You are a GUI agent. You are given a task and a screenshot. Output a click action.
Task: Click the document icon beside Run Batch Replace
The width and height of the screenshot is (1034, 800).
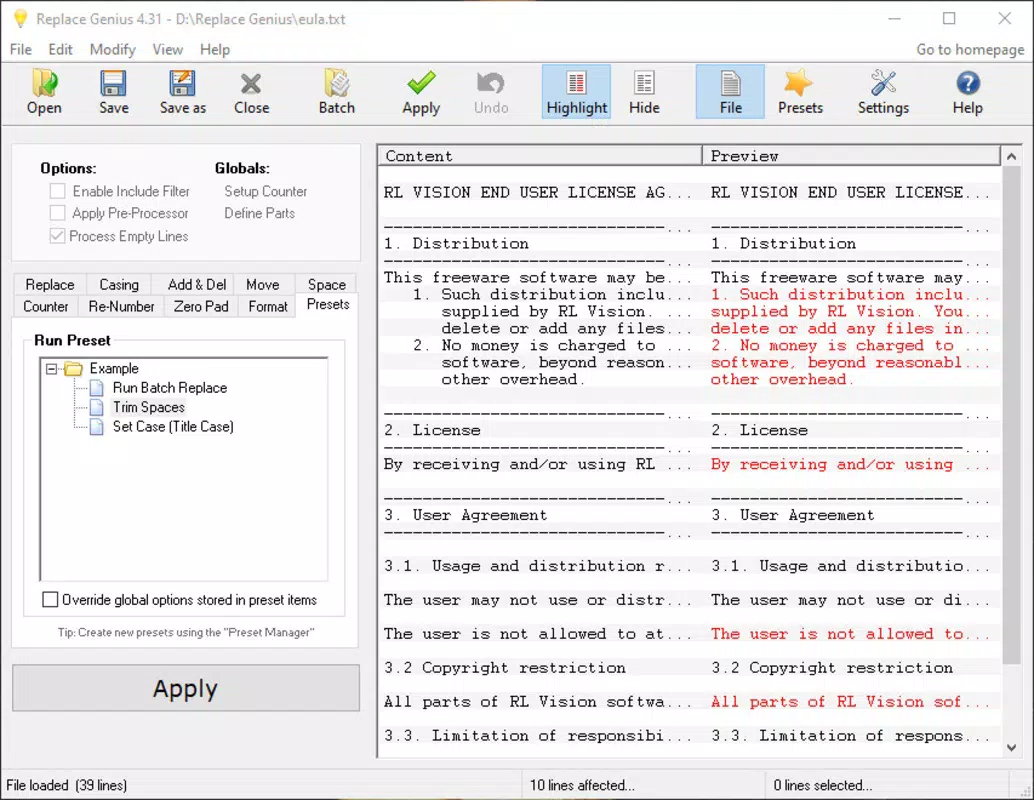[96, 388]
